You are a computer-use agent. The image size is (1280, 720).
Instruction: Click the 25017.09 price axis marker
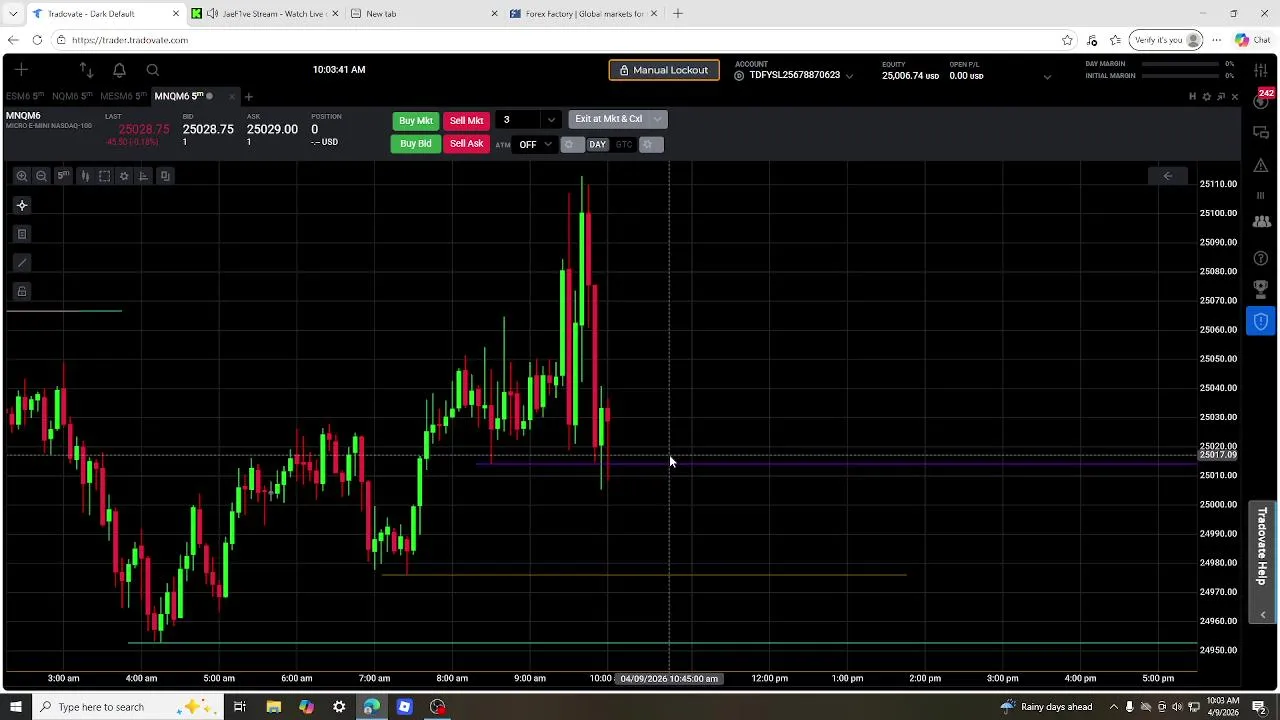[x=1218, y=455]
